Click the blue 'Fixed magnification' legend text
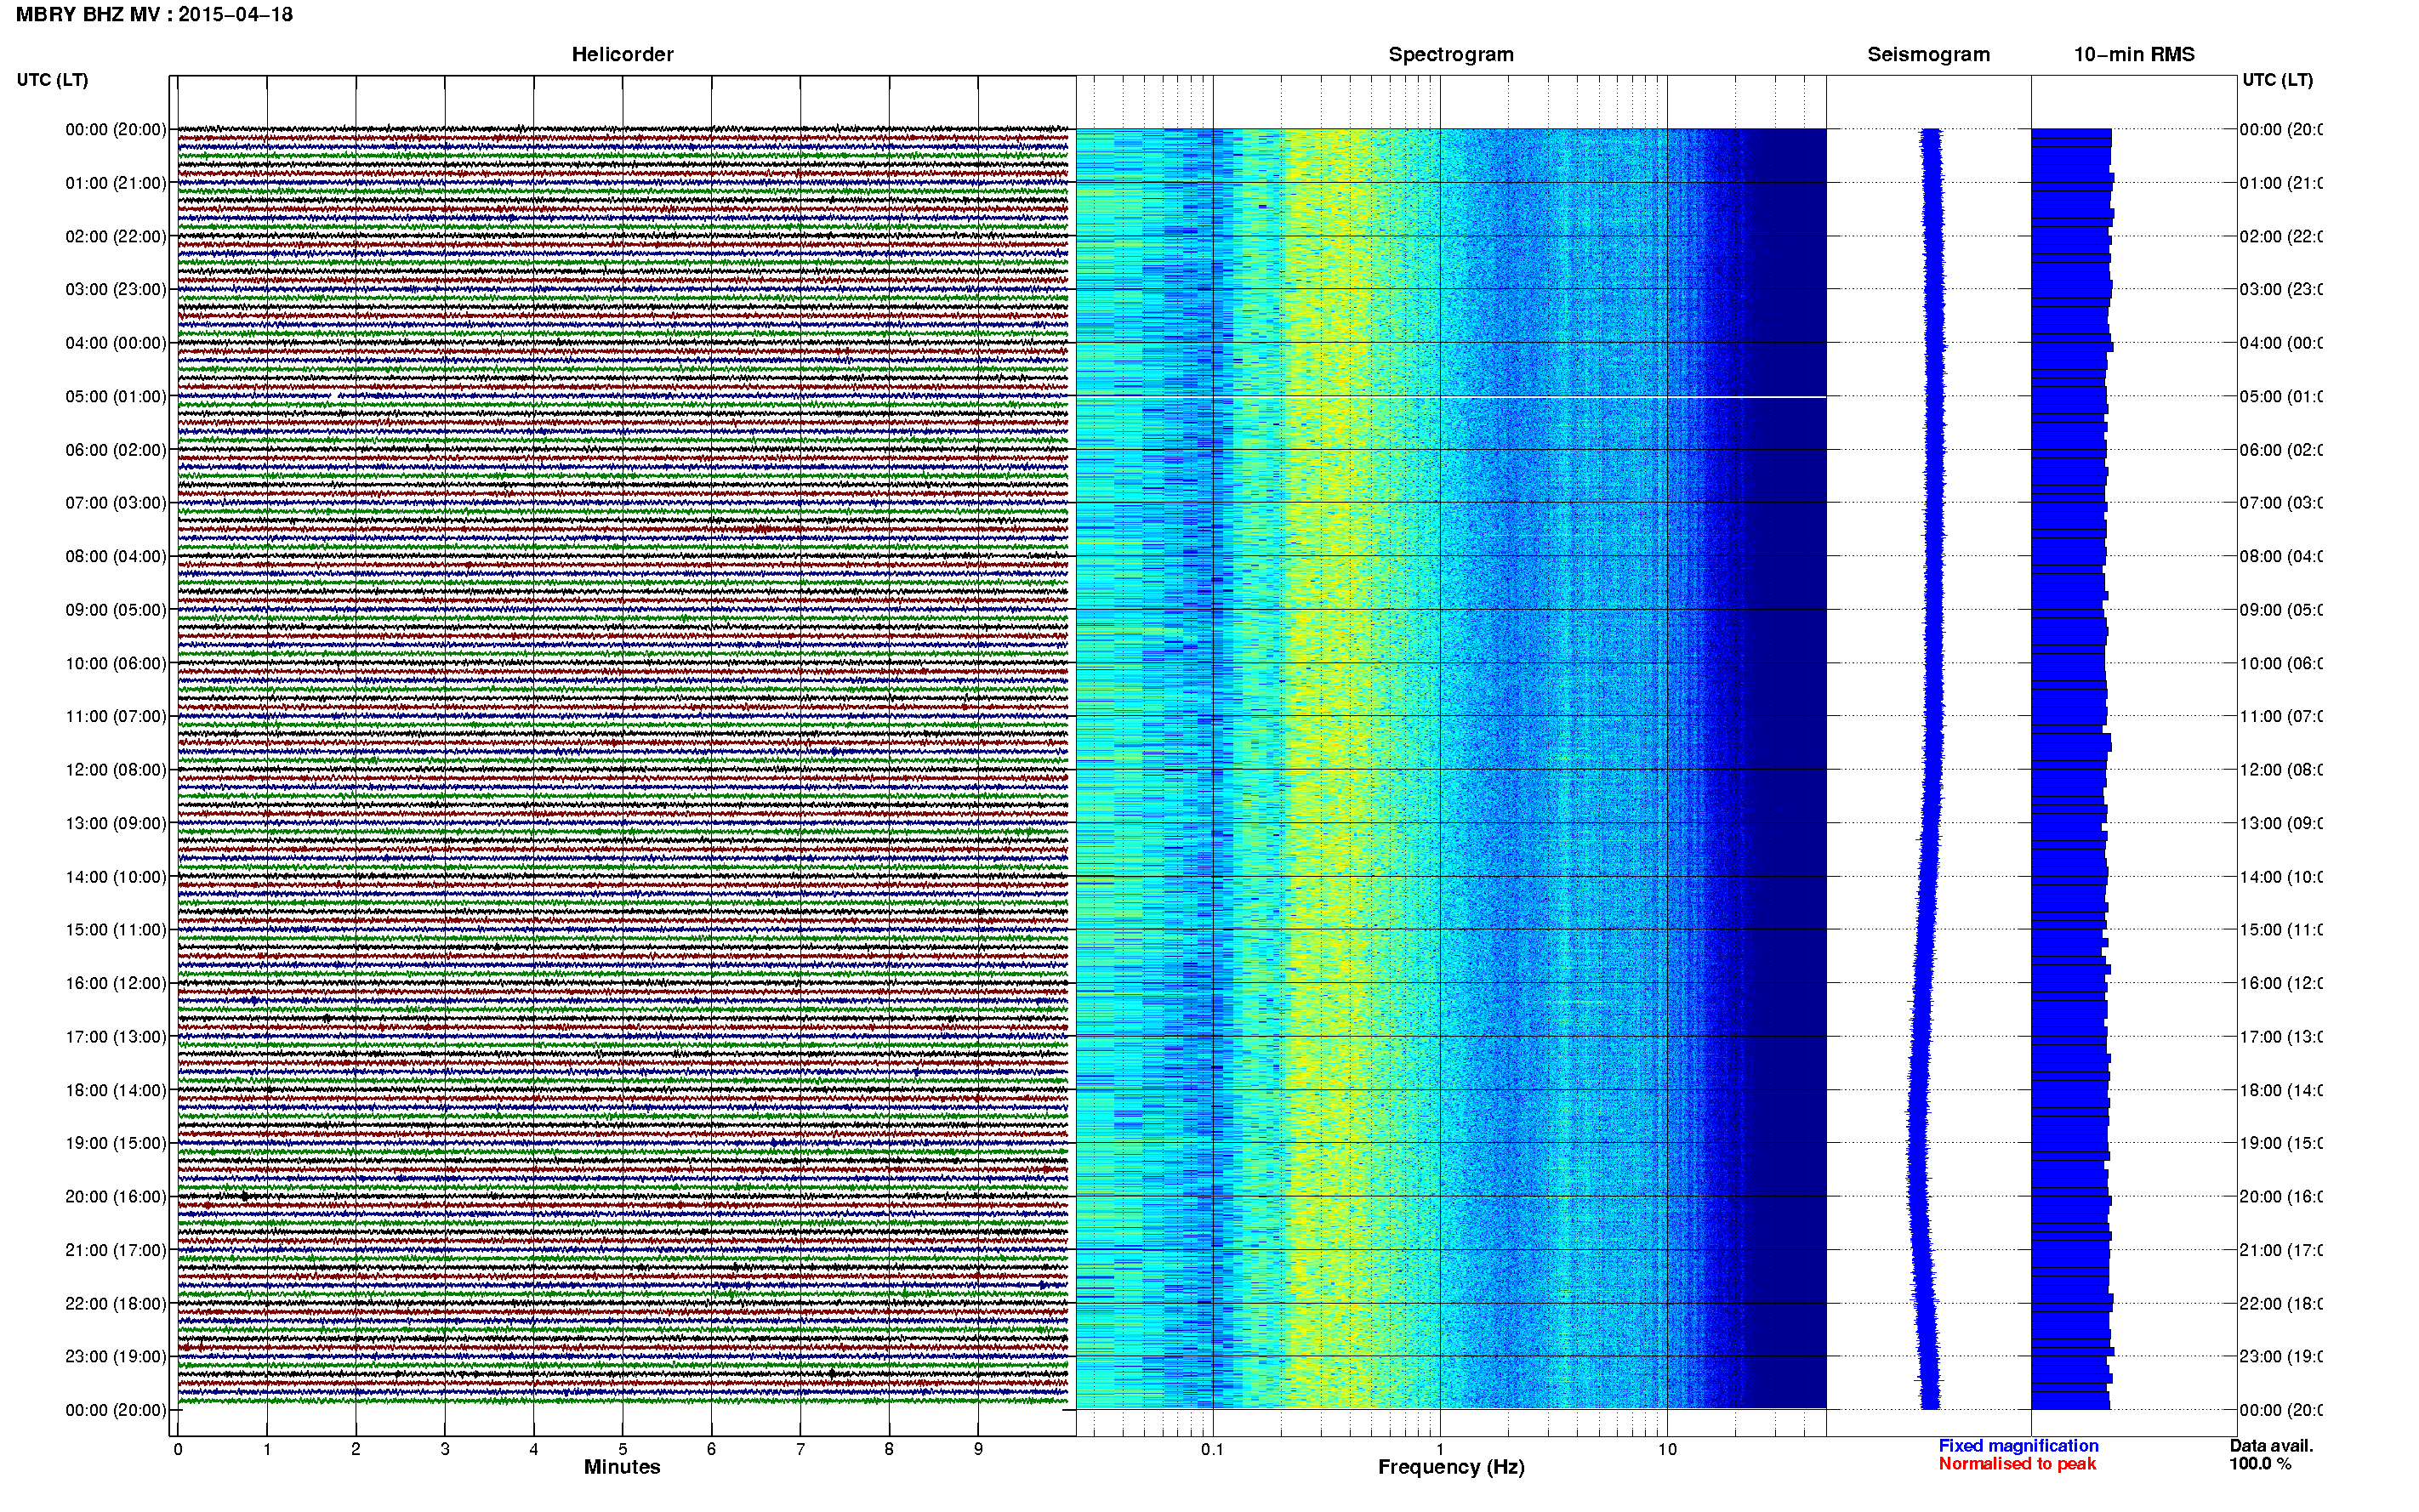This screenshot has width=2419, height=1512. click(2018, 1446)
